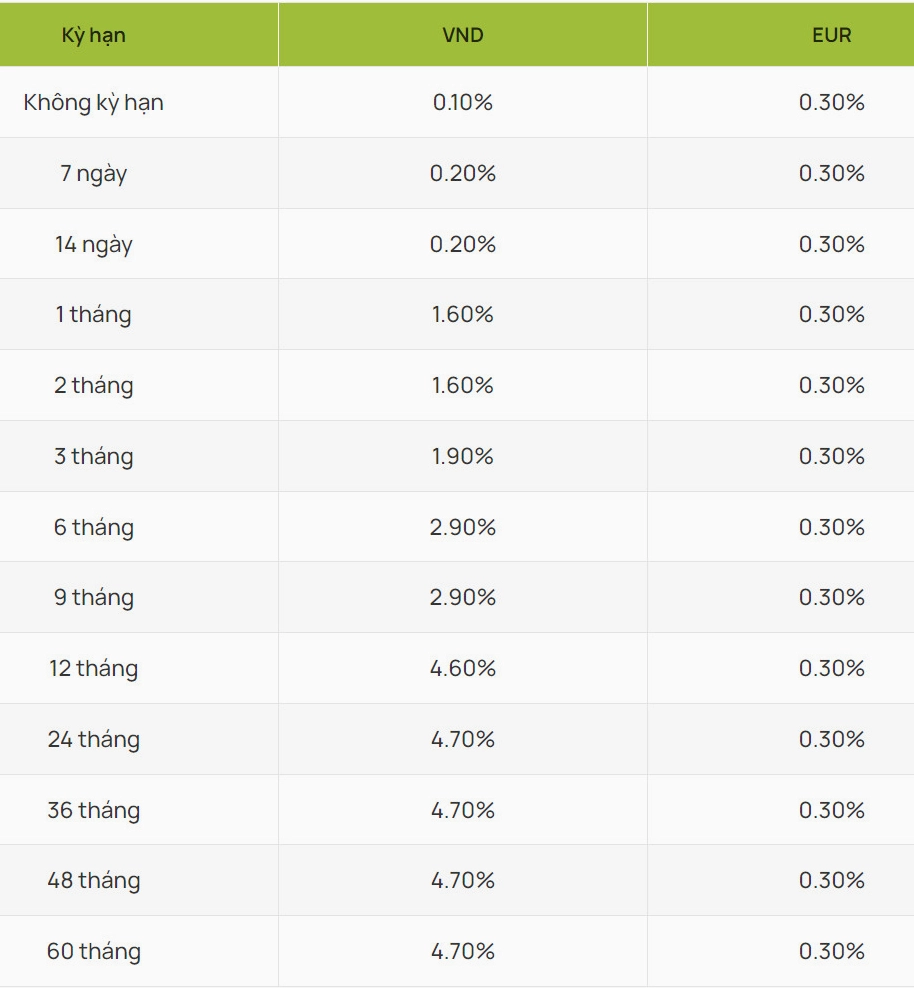Click the VND column header
Viewport: 914px width, 988px height.
click(x=462, y=35)
